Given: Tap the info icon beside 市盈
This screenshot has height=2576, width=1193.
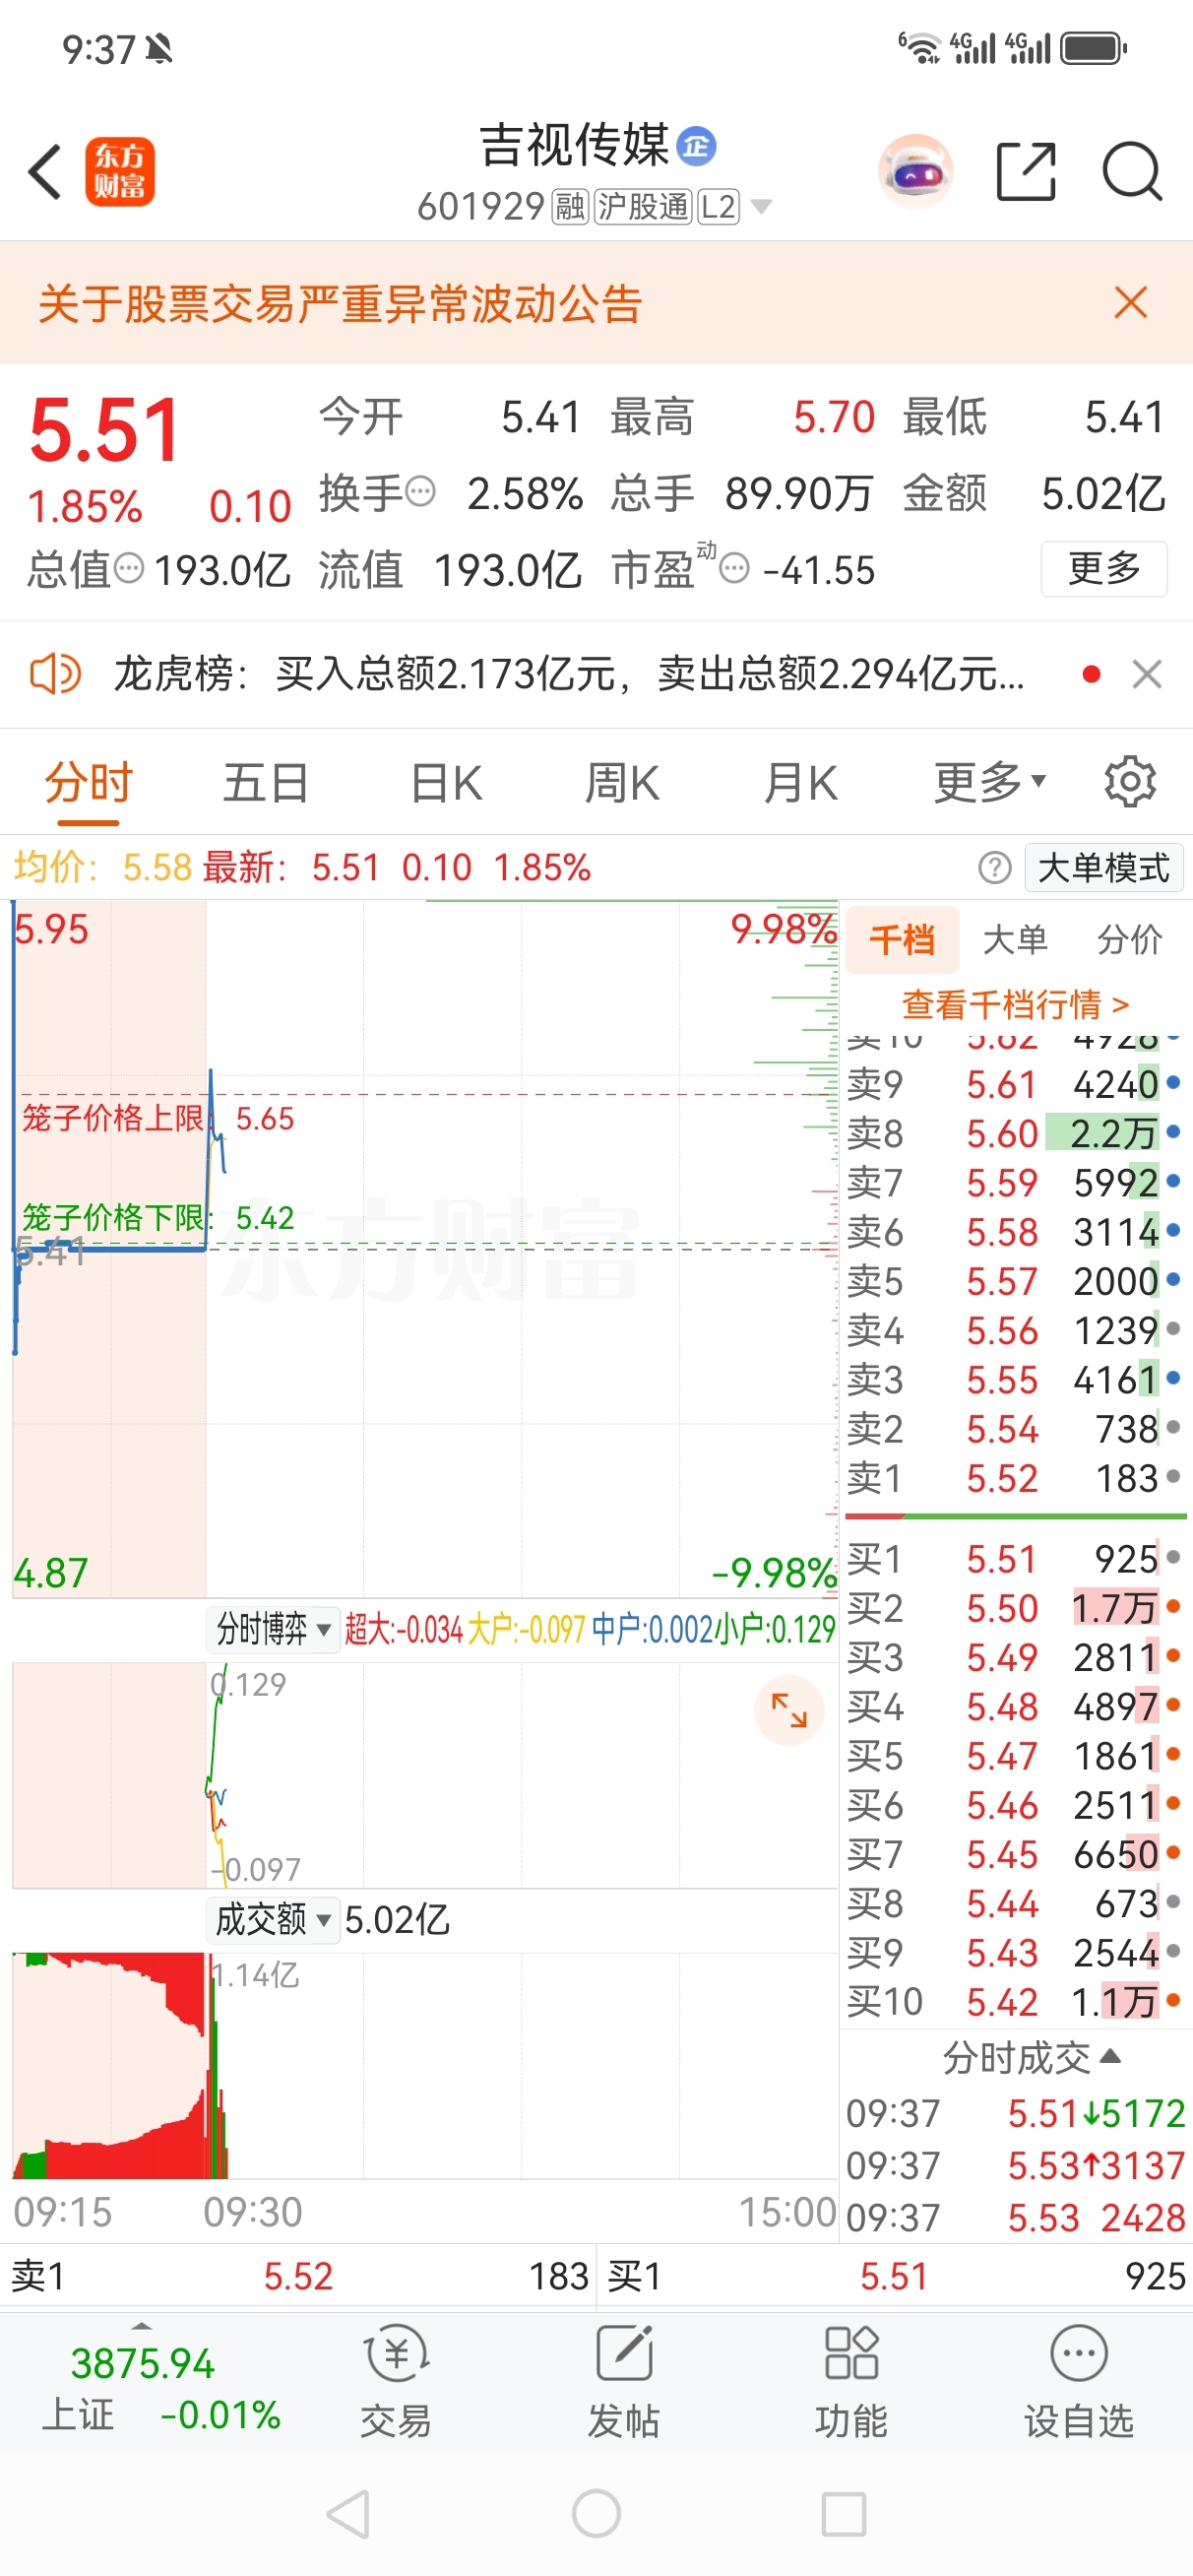Looking at the screenshot, I should pyautogui.click(x=734, y=569).
